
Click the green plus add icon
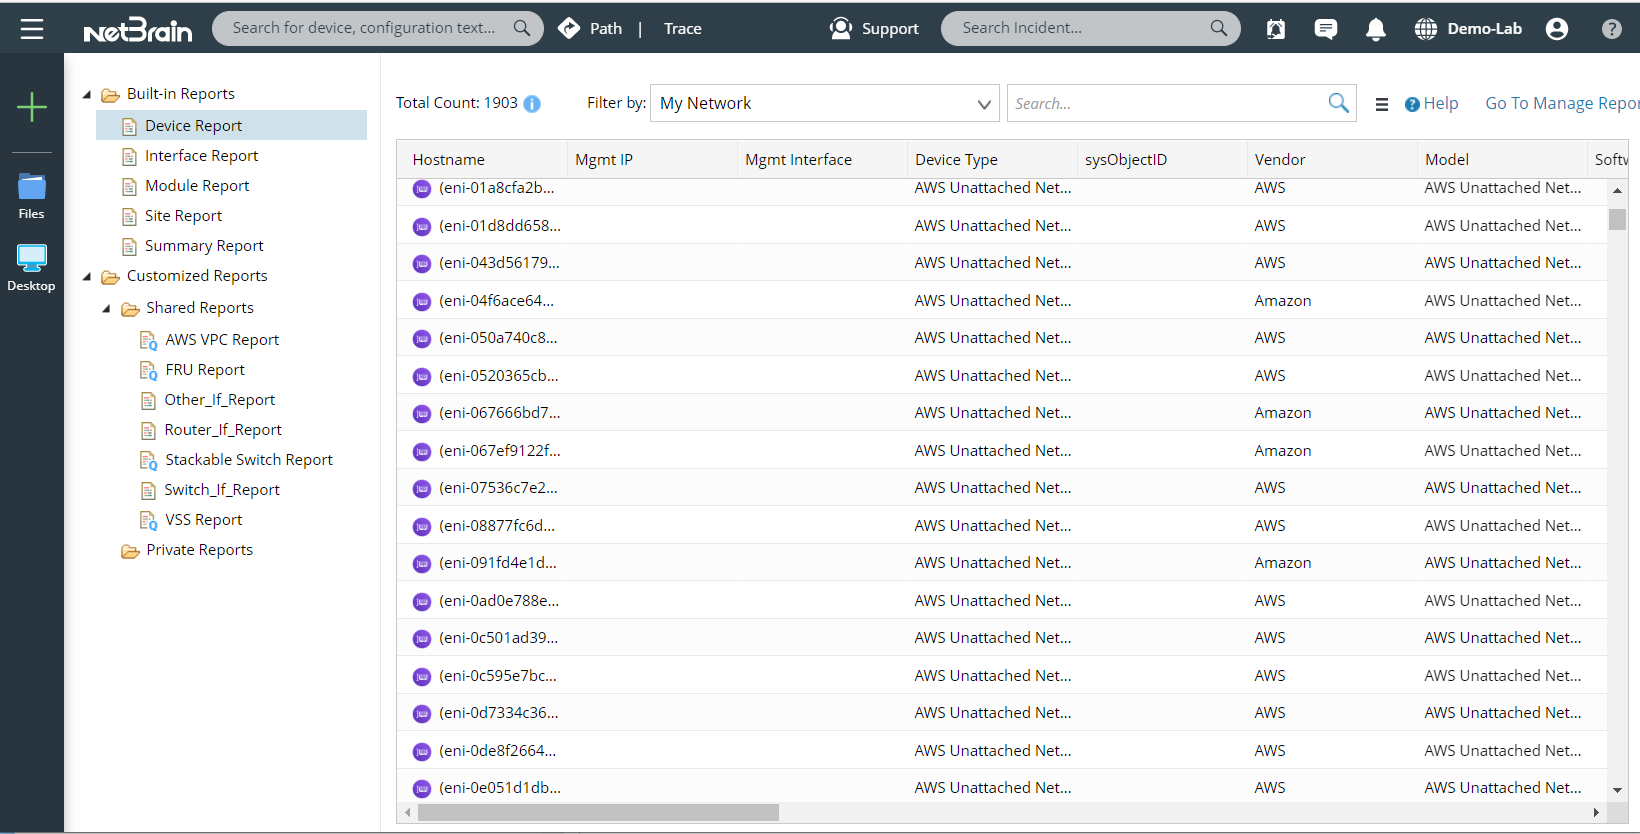click(32, 107)
